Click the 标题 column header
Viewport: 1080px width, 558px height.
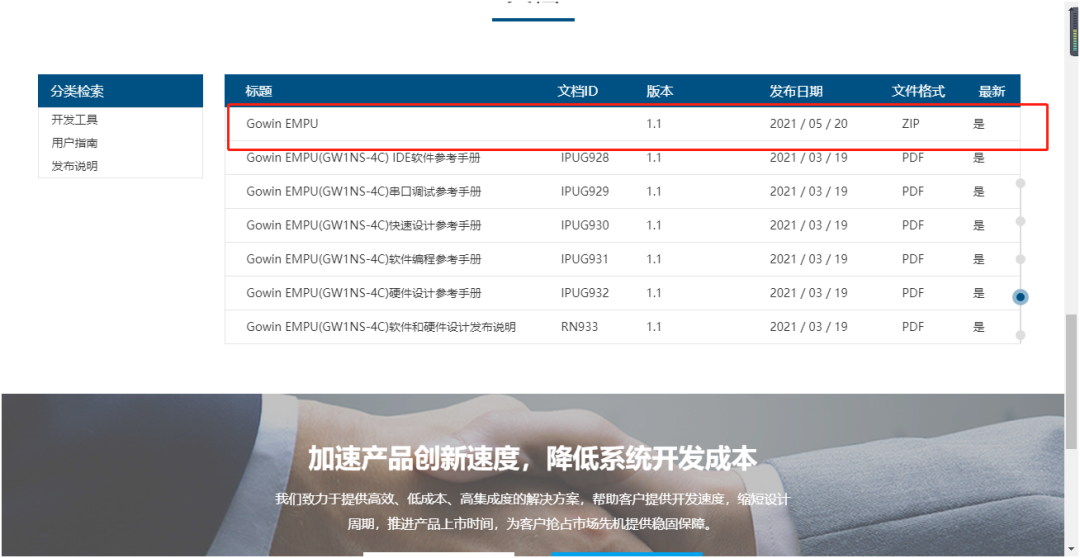[259, 91]
